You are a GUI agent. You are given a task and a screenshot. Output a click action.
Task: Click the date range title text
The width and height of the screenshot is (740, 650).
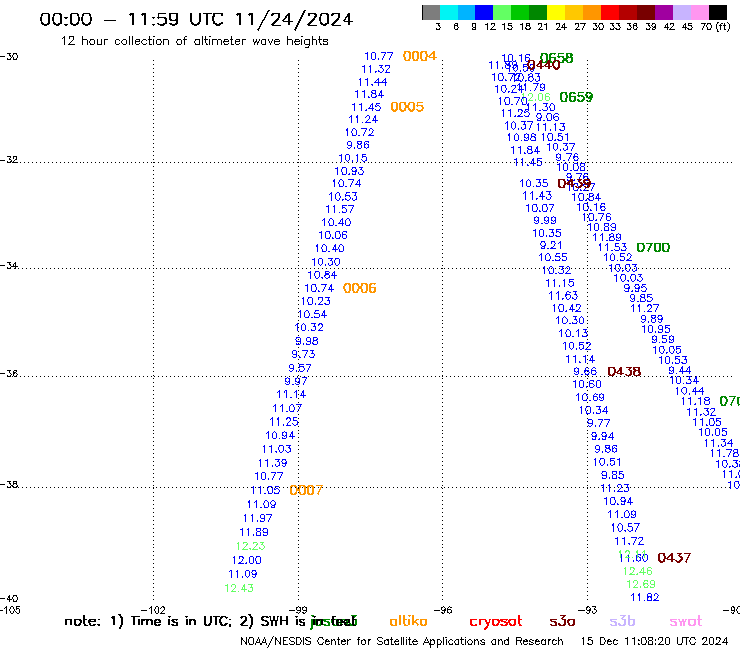(196, 19)
